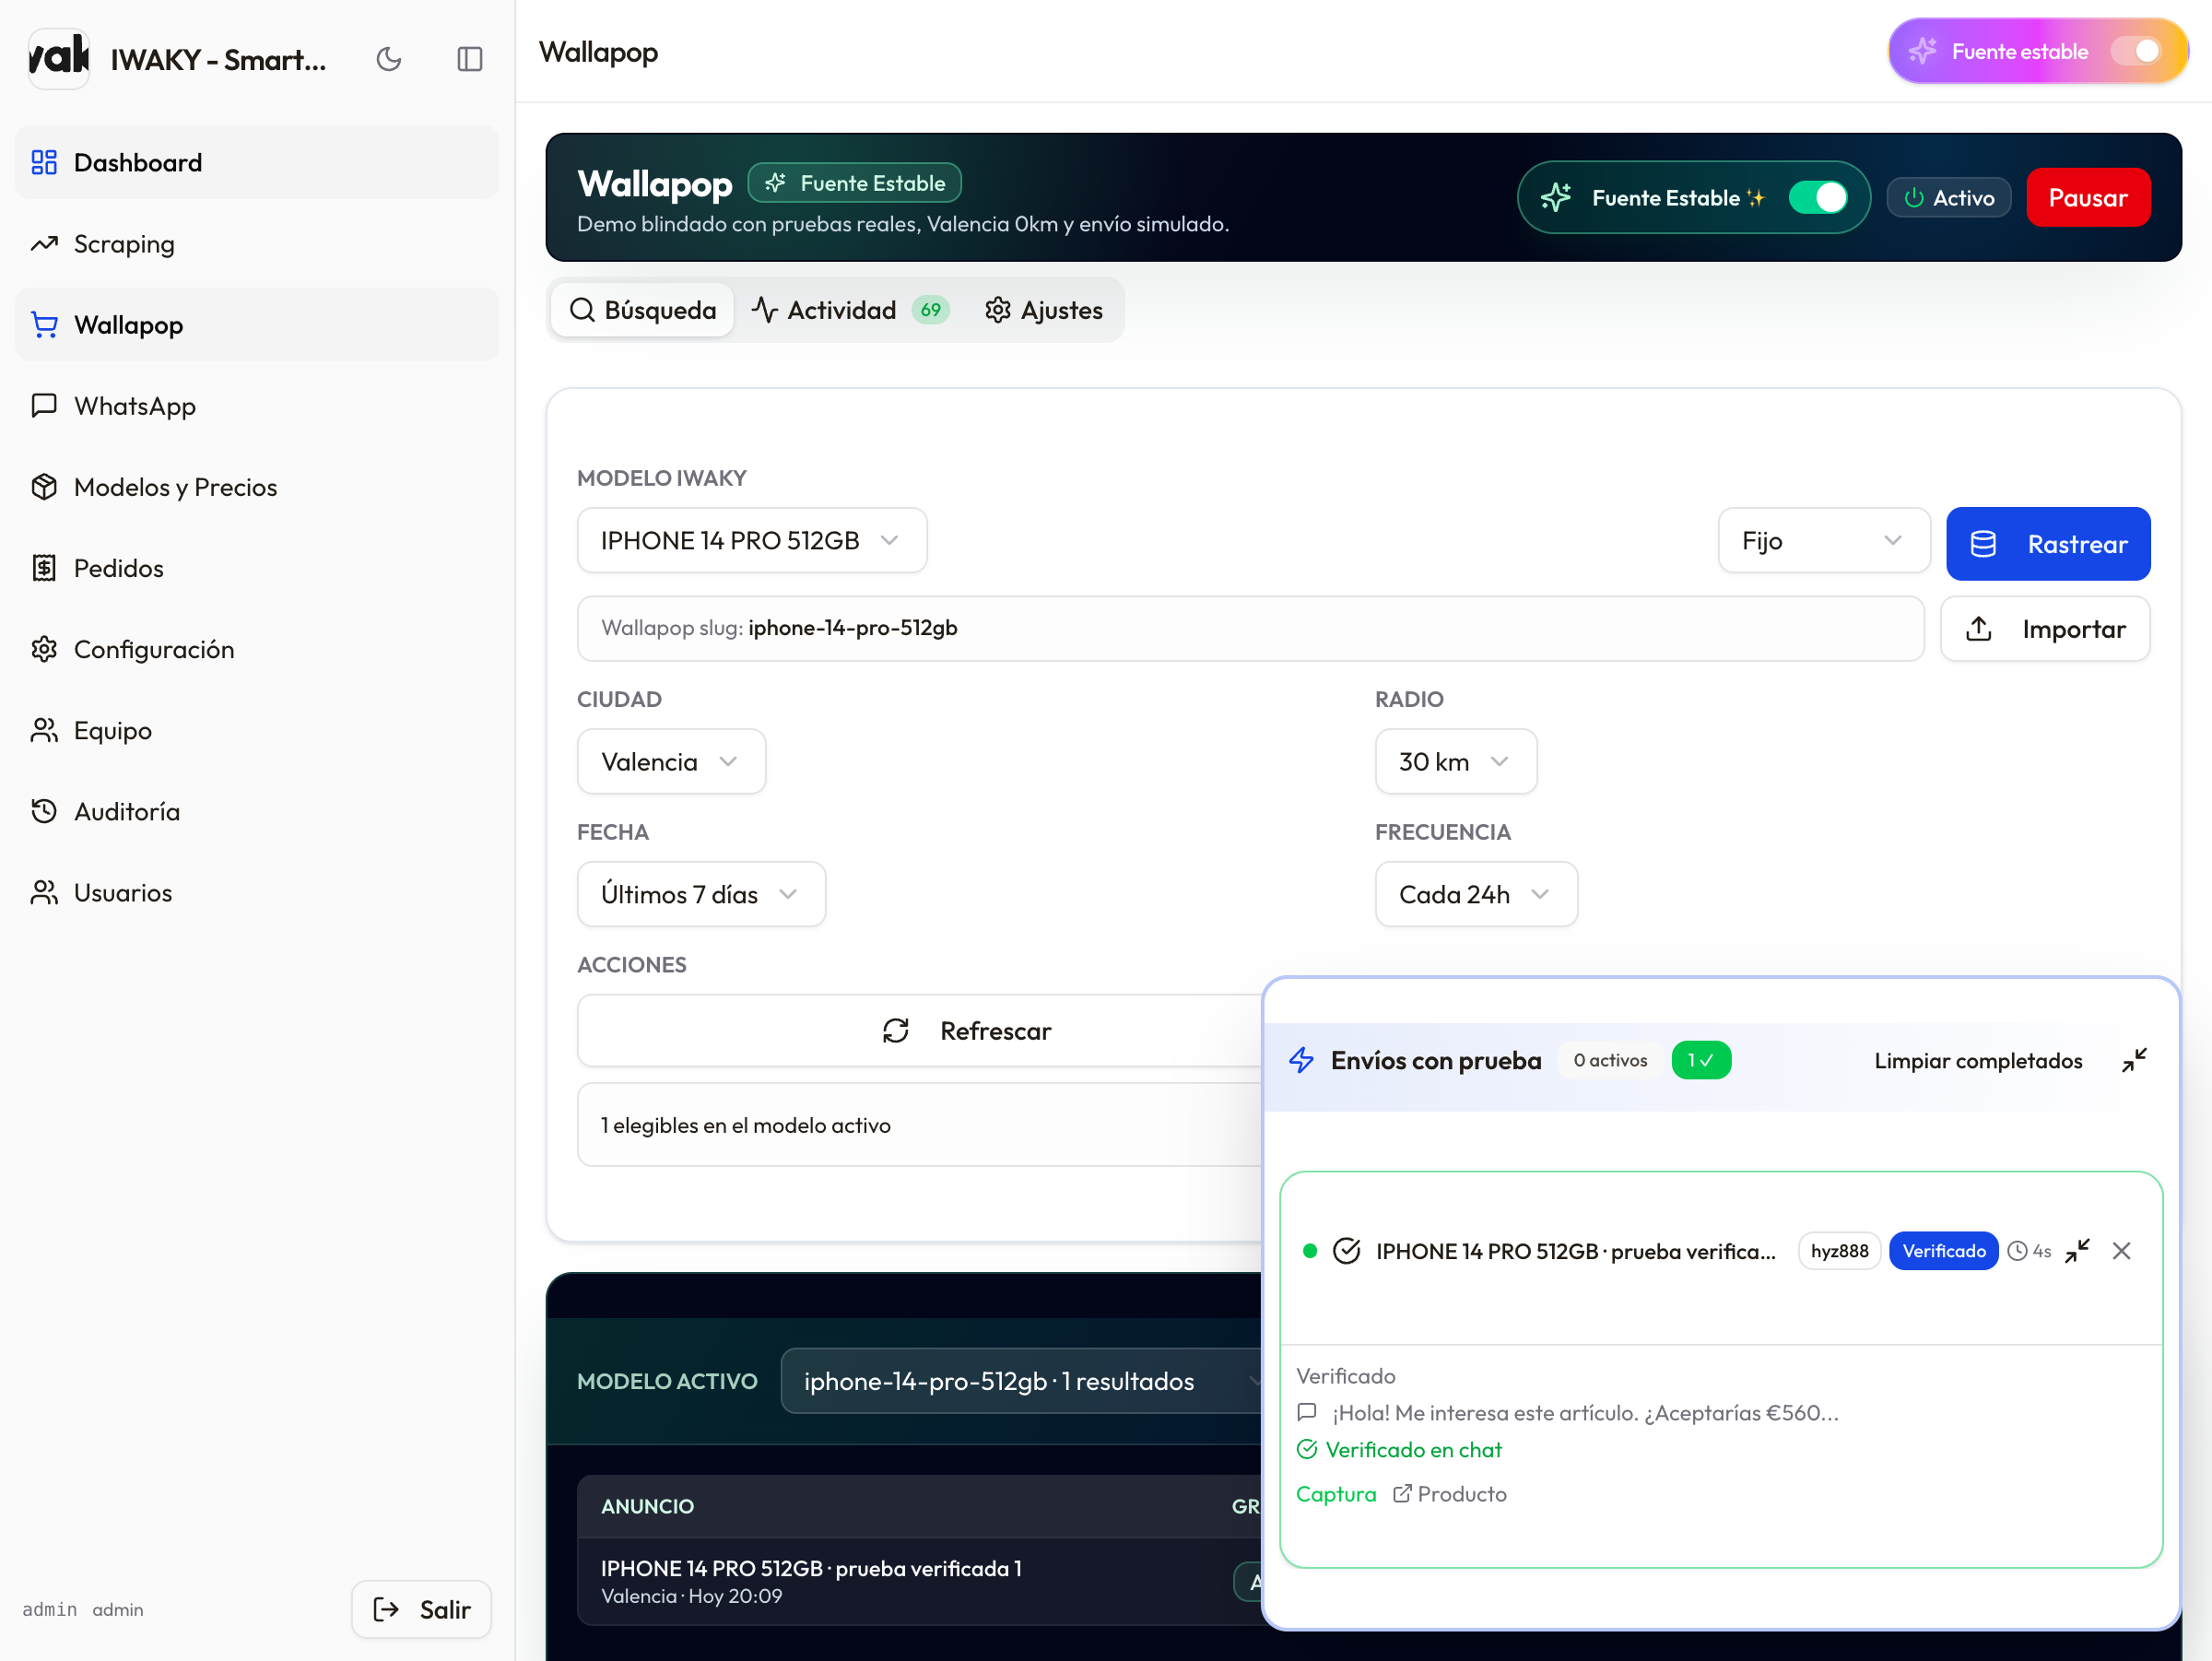The width and height of the screenshot is (2212, 1661).
Task: Switch to the Ajustes tab
Action: tap(1043, 310)
